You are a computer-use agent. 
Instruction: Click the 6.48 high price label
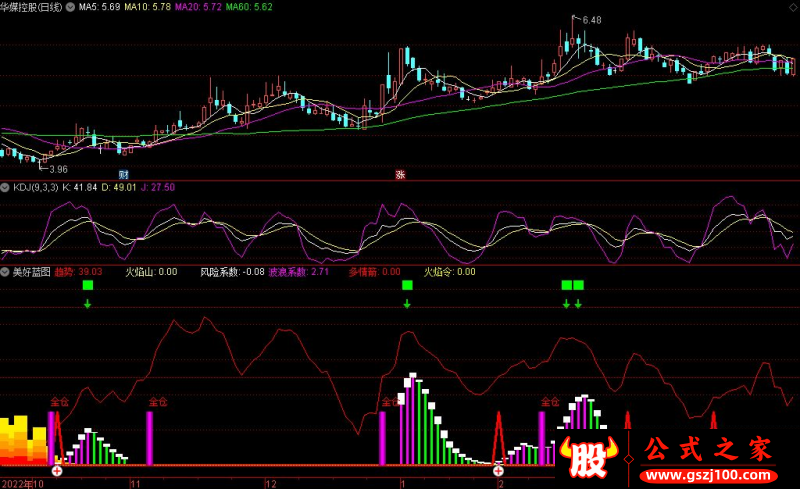tap(592, 20)
